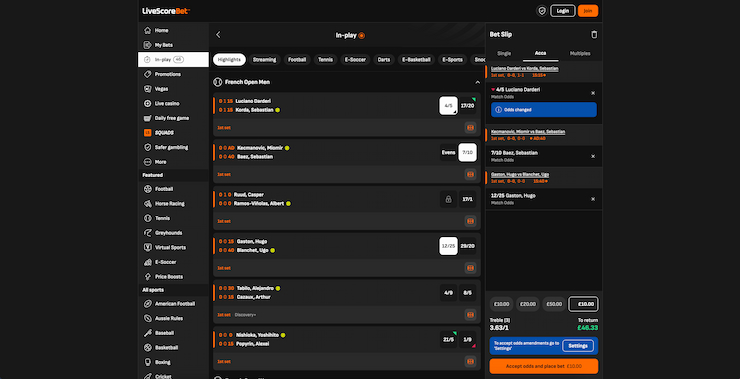Open Luciano Darderi vs Korda match link
This screenshot has width=740, height=379.
[525, 68]
